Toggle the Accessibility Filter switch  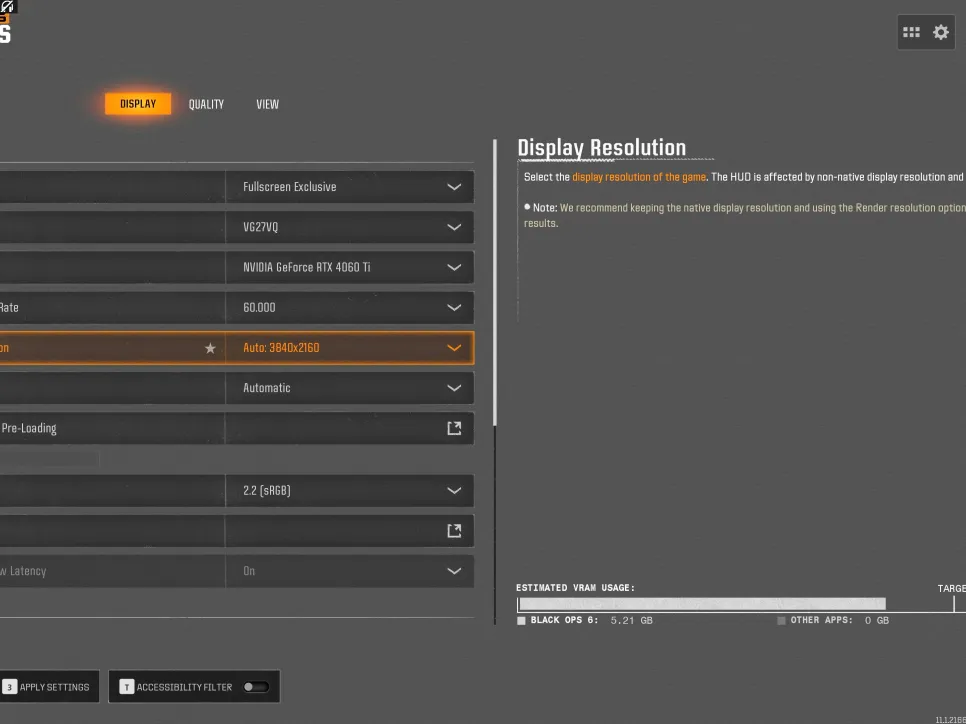[x=256, y=687]
